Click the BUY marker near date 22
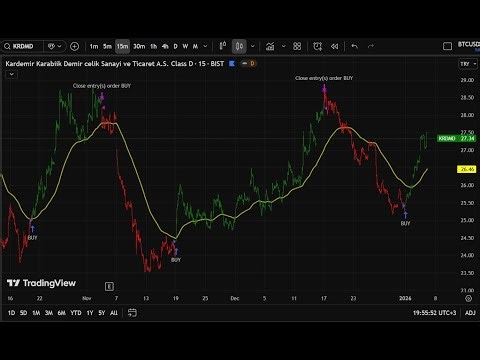480x360 pixels. pos(32,238)
